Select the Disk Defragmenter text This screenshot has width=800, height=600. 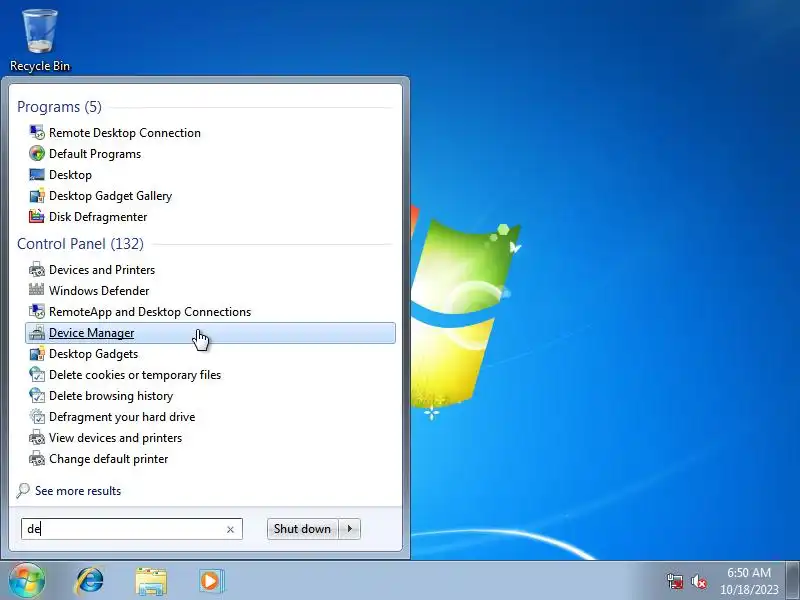tap(98, 216)
